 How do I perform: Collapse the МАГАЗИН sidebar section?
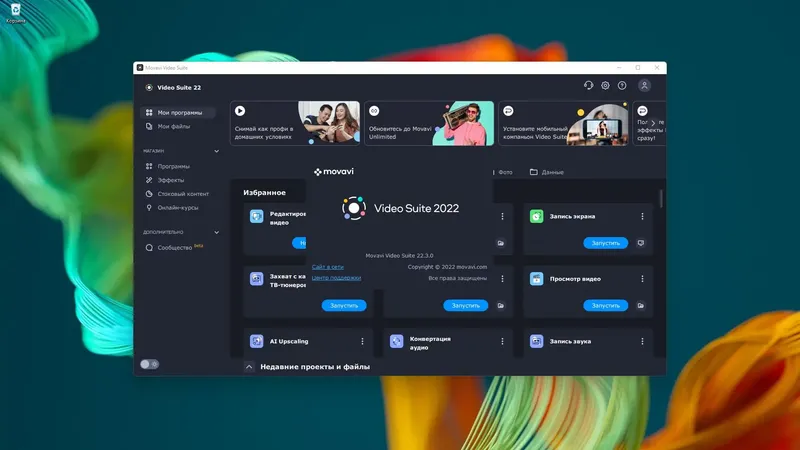pos(216,152)
